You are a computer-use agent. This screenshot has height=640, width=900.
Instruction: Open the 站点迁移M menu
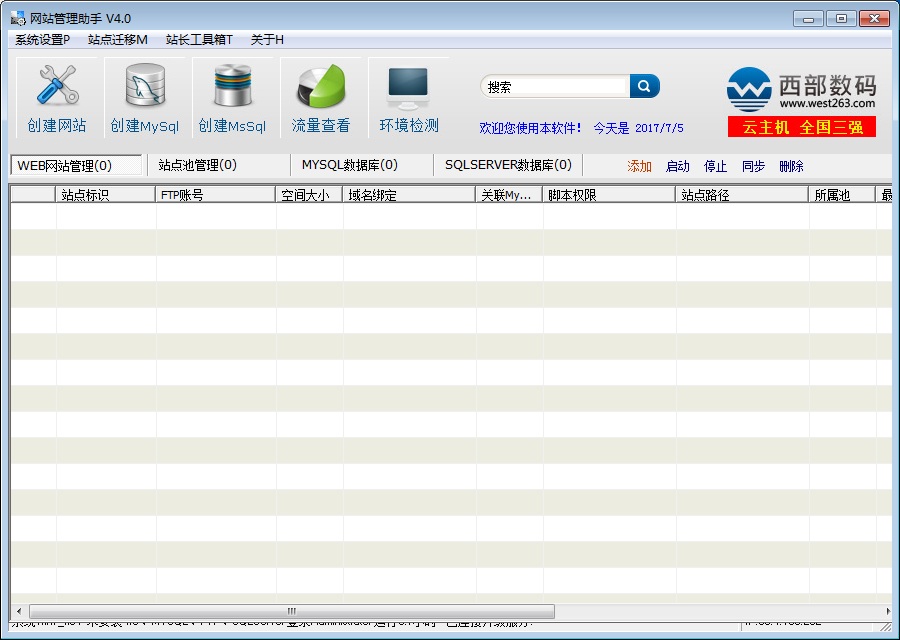coord(117,40)
